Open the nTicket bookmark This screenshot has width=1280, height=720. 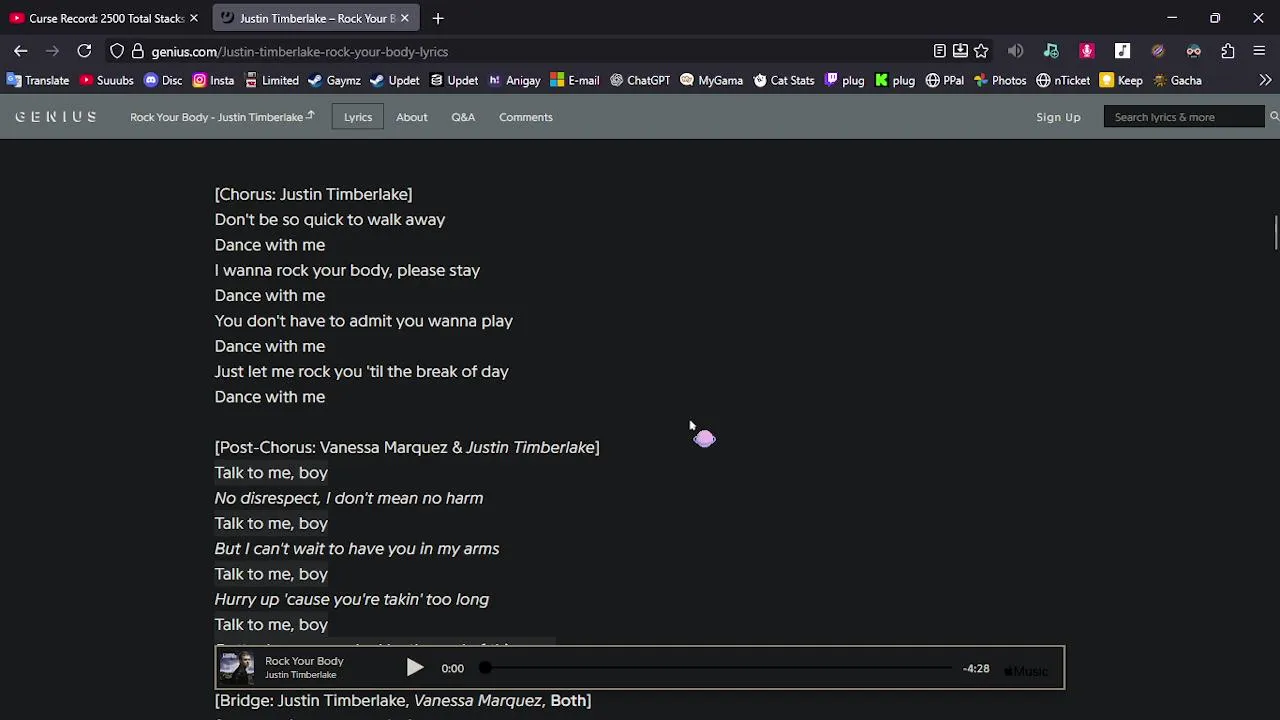(x=1063, y=80)
